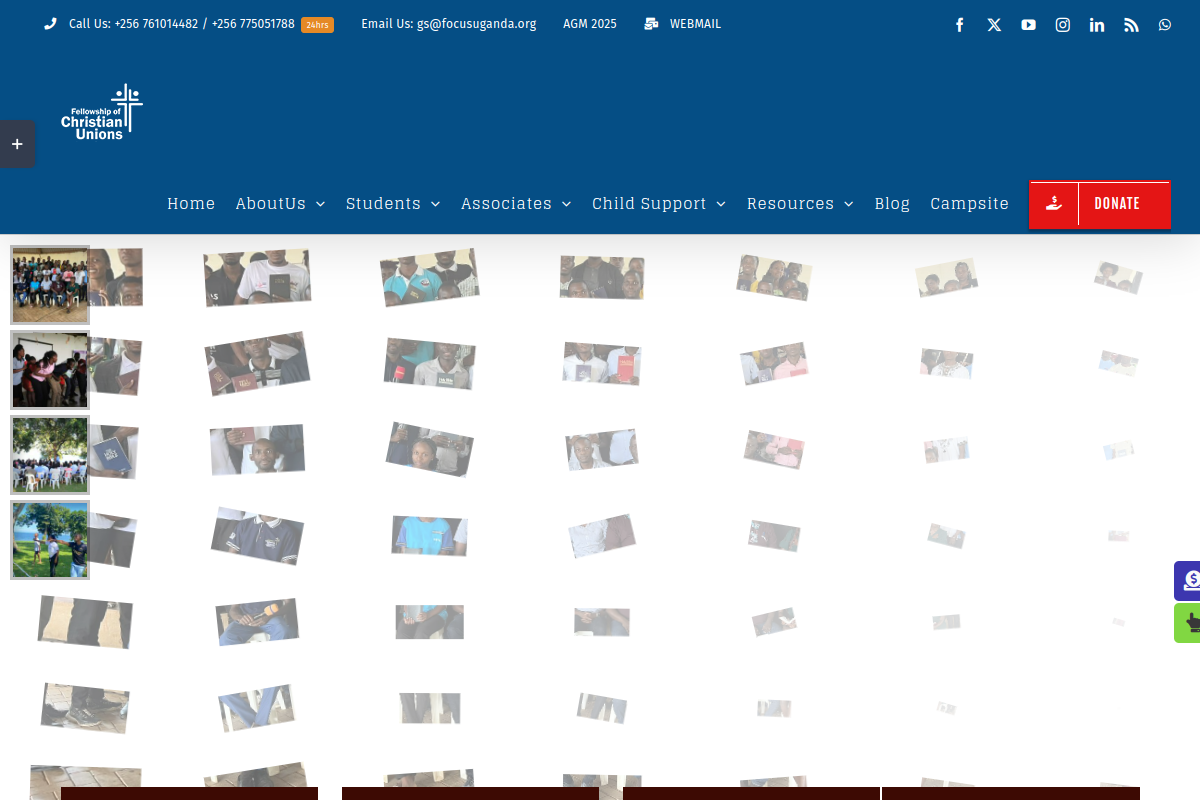Open the Students menu item

point(383,203)
